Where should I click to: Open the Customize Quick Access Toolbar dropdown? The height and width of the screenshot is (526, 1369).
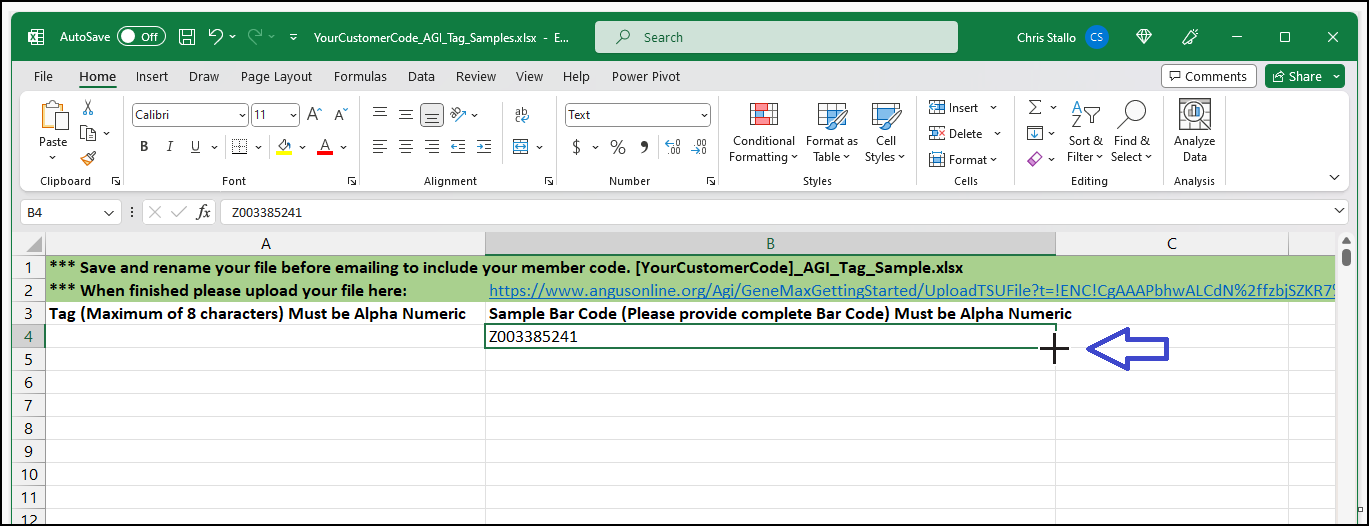293,37
